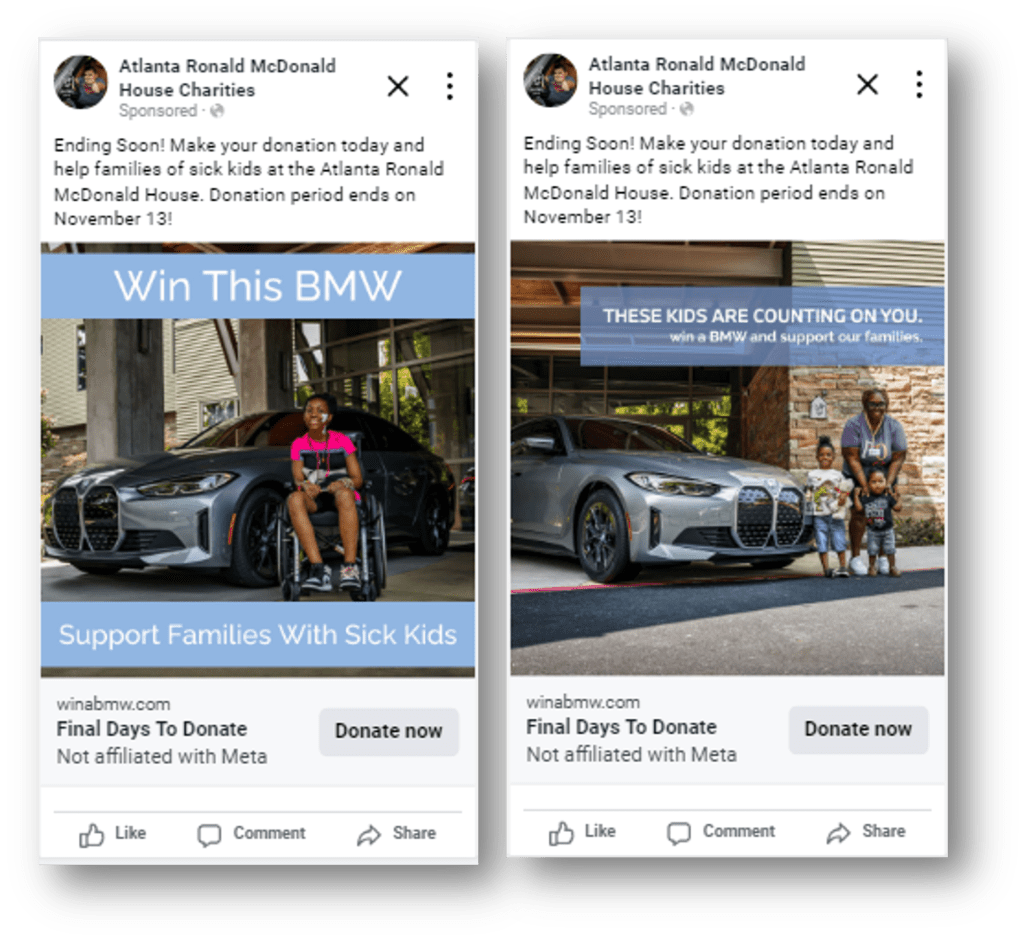Open right ad's profile picture avatar
1024x941 pixels.
pyautogui.click(x=551, y=80)
